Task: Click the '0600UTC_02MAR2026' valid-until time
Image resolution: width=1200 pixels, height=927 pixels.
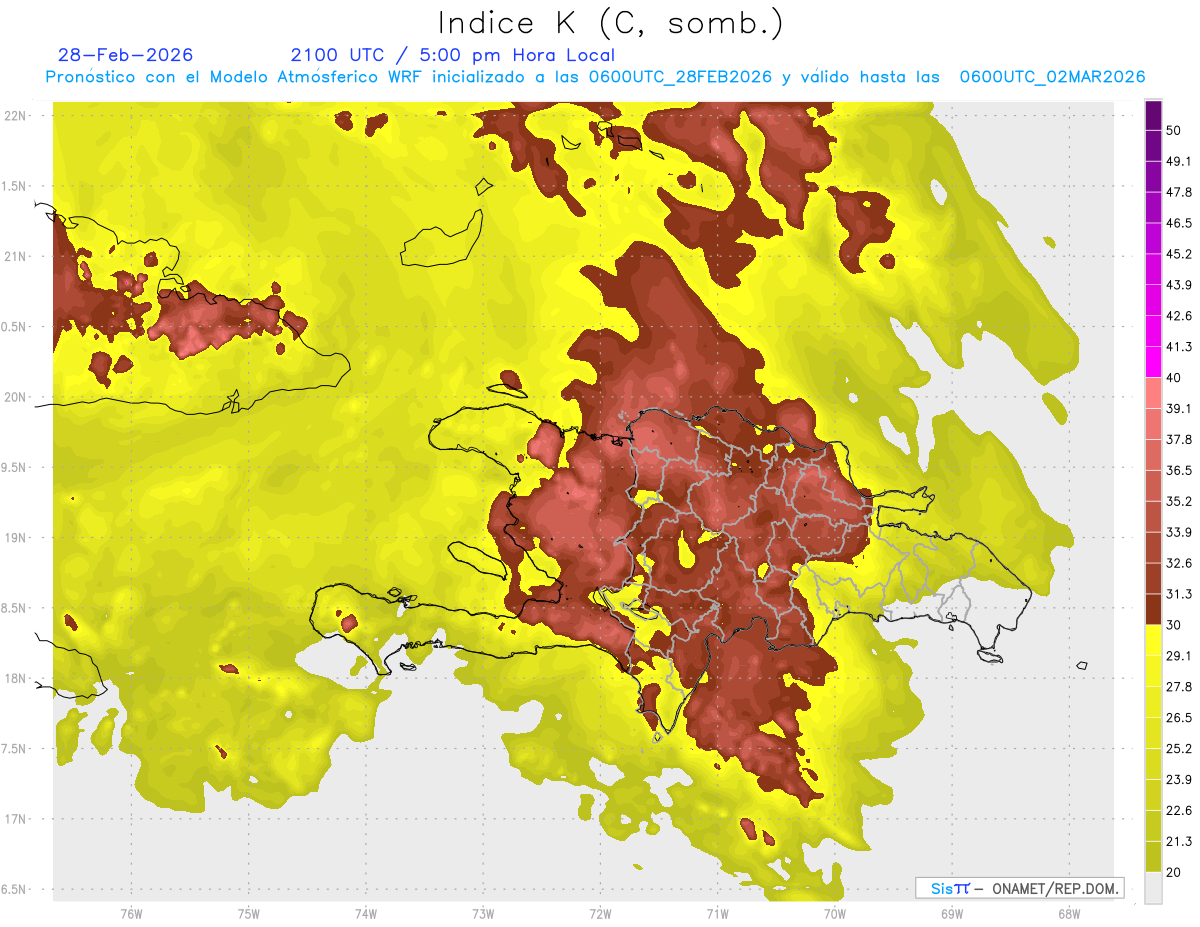Action: click(1052, 77)
